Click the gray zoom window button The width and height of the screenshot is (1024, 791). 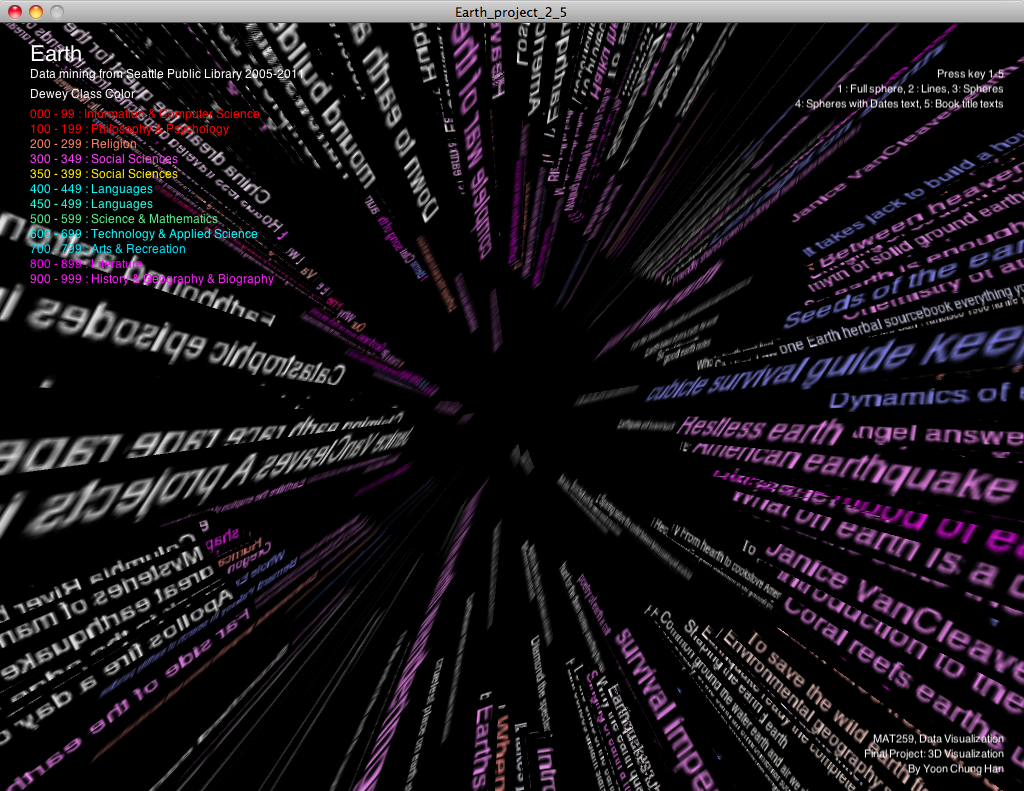tap(57, 11)
